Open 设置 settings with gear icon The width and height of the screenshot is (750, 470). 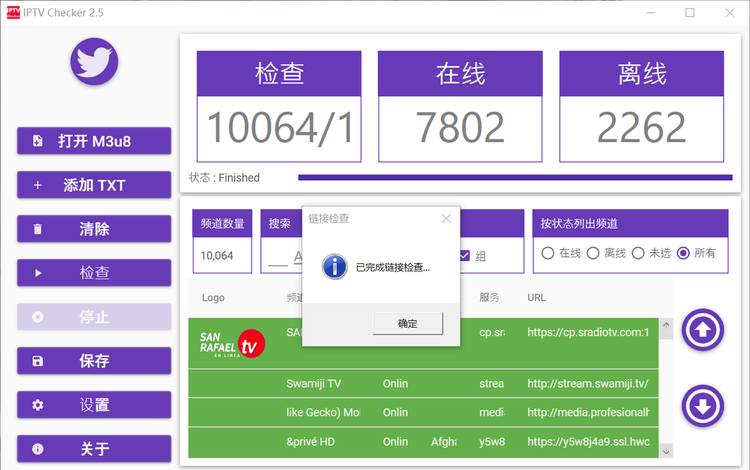coord(94,405)
